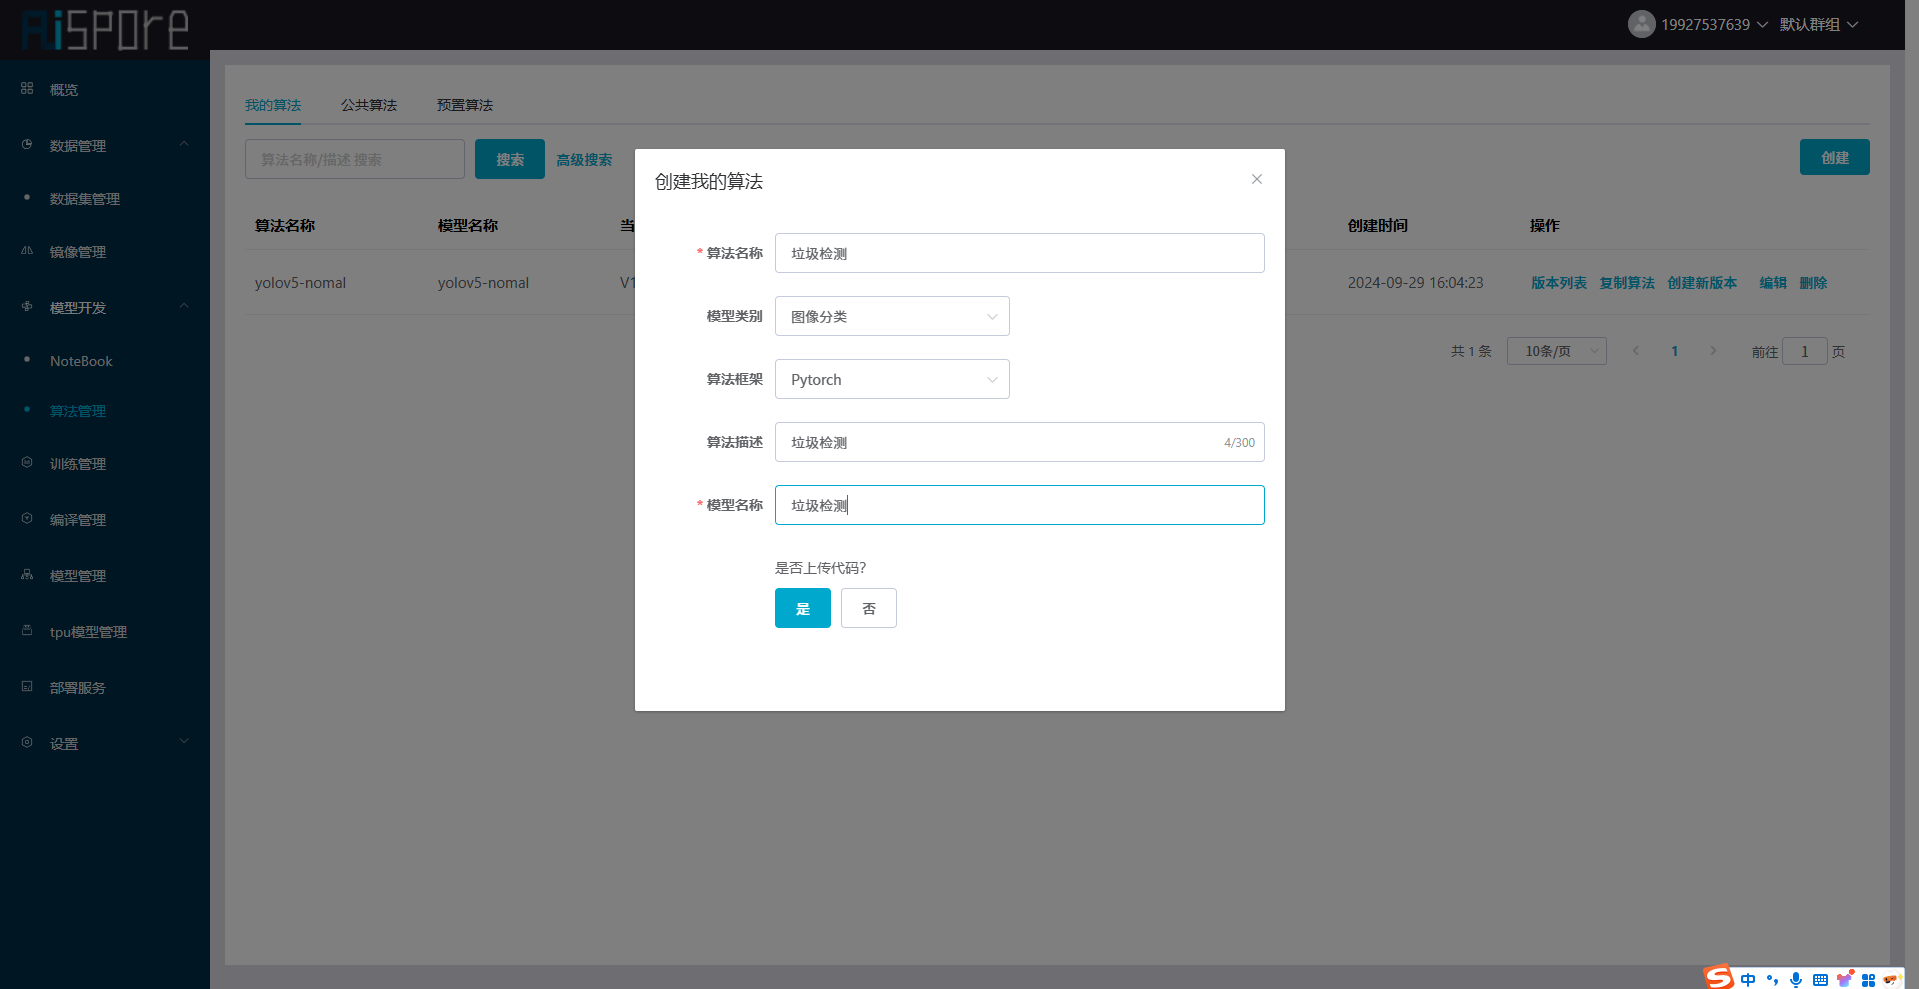Choose 否 to skip code upload
The image size is (1919, 989).
click(868, 608)
